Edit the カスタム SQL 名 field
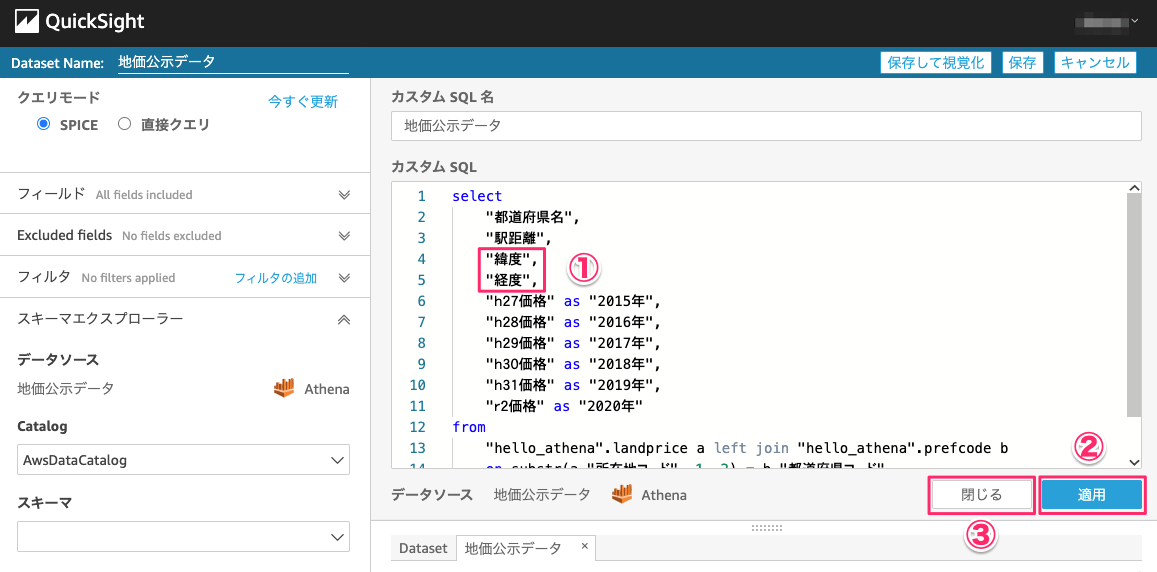 766,125
